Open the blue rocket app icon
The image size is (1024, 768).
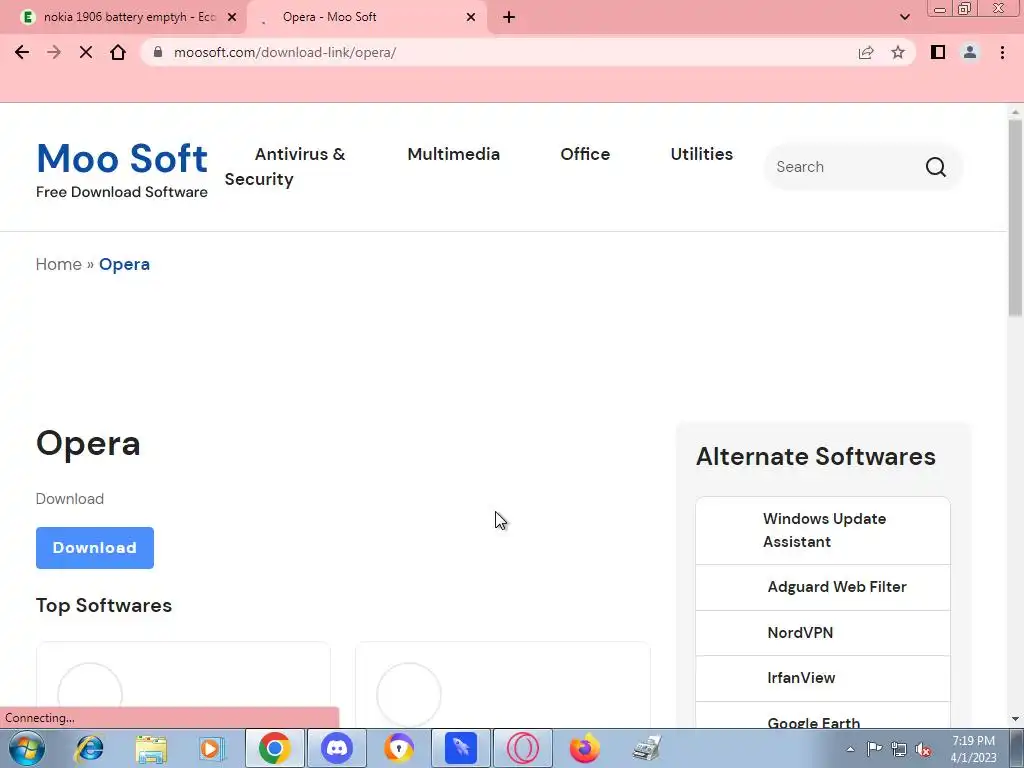pos(461,748)
